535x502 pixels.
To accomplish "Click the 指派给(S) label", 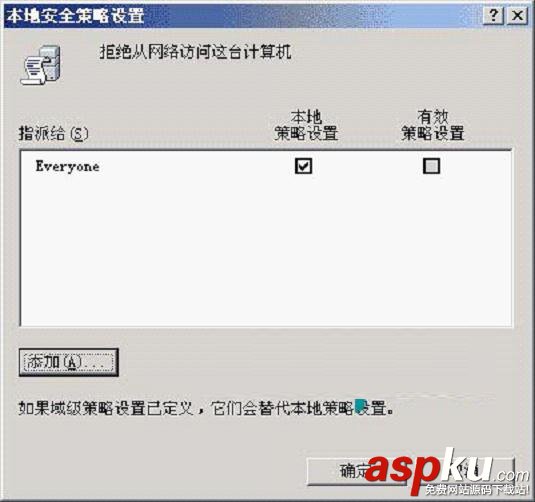I will pos(53,133).
